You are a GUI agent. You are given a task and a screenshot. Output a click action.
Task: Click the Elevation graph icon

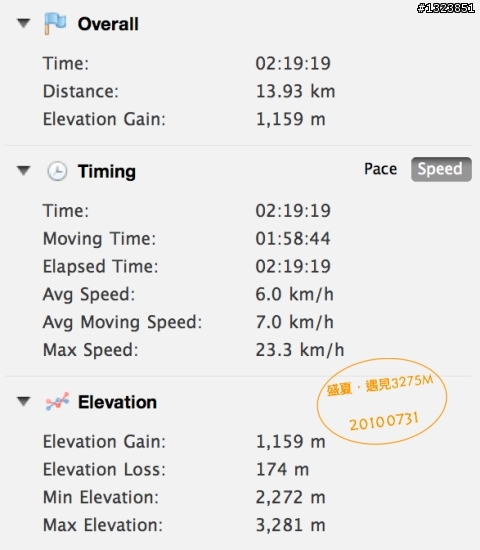57,402
